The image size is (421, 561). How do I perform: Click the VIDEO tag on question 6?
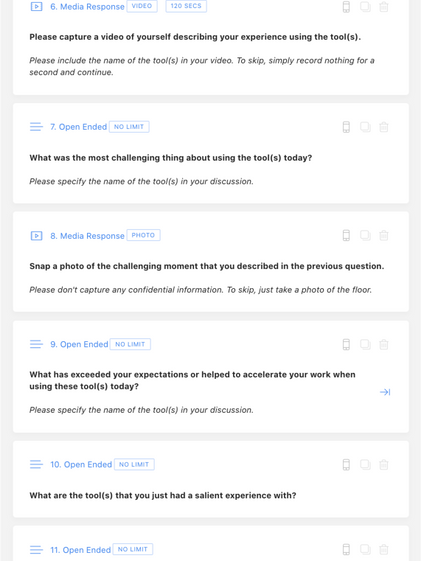click(142, 6)
